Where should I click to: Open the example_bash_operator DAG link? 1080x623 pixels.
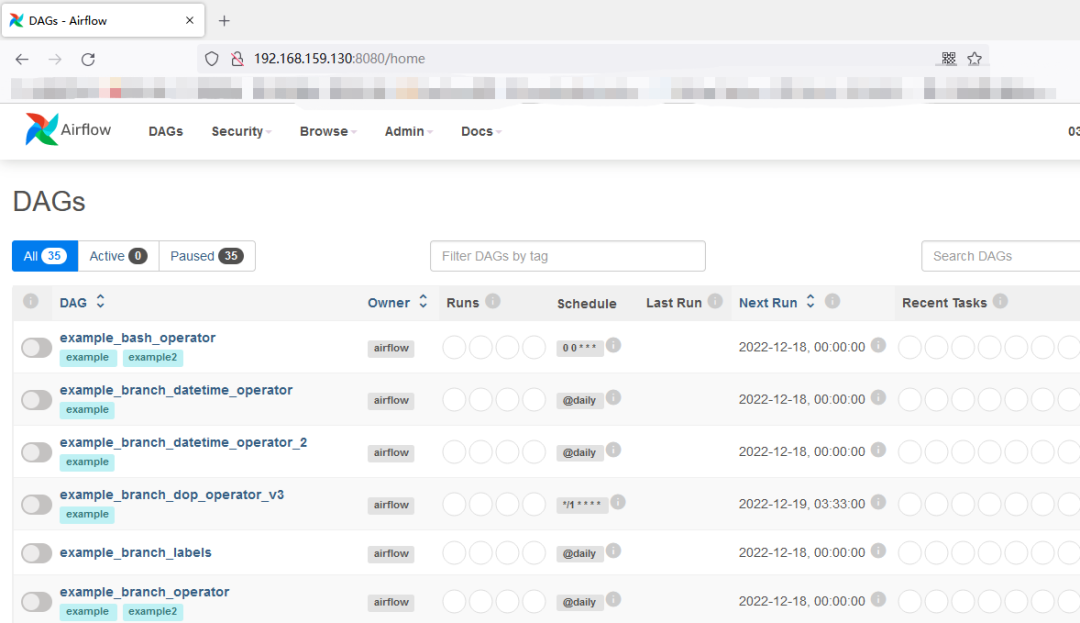pos(138,338)
